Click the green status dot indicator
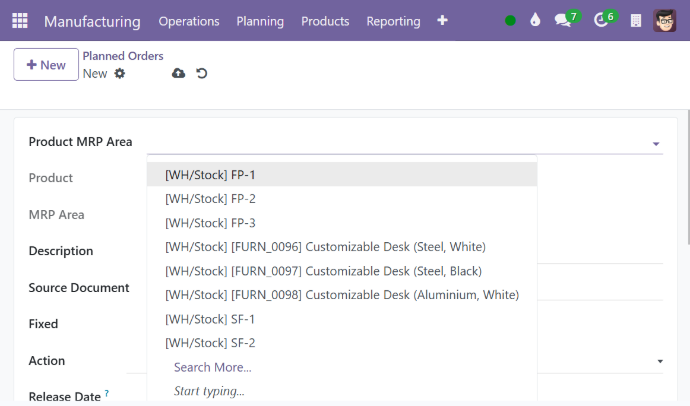This screenshot has height=406, width=690. click(511, 21)
